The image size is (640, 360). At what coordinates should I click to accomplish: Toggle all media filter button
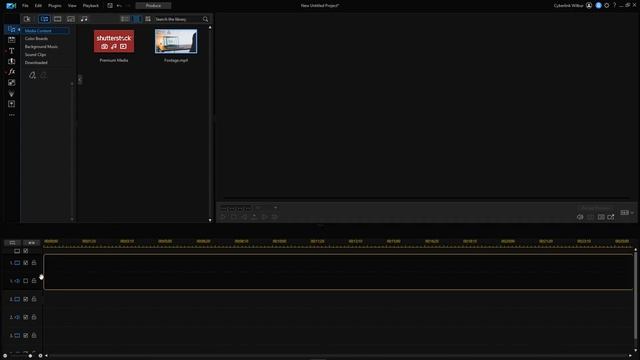point(44,19)
